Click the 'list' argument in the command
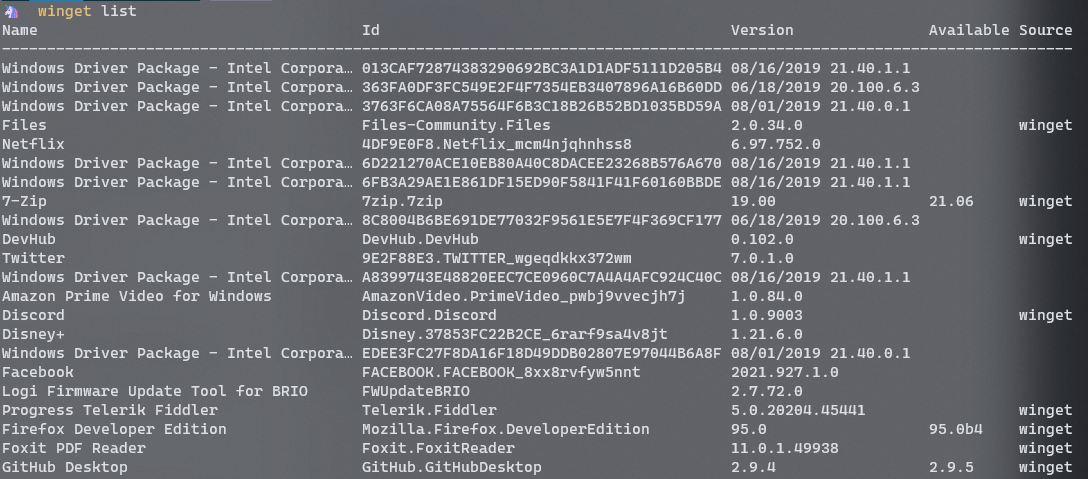 click(x=119, y=11)
